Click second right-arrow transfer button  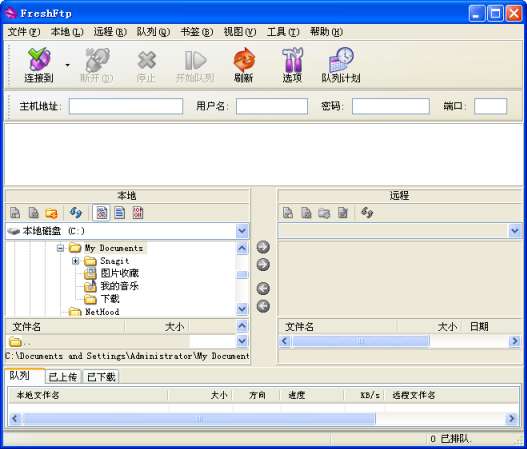coord(263,264)
